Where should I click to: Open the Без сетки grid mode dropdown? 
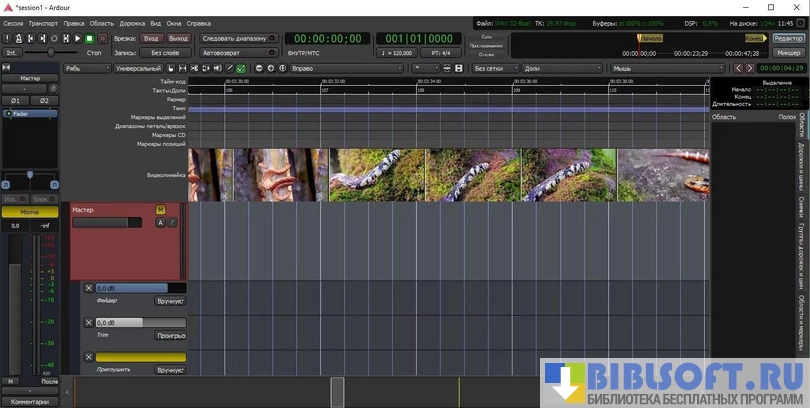click(495, 69)
